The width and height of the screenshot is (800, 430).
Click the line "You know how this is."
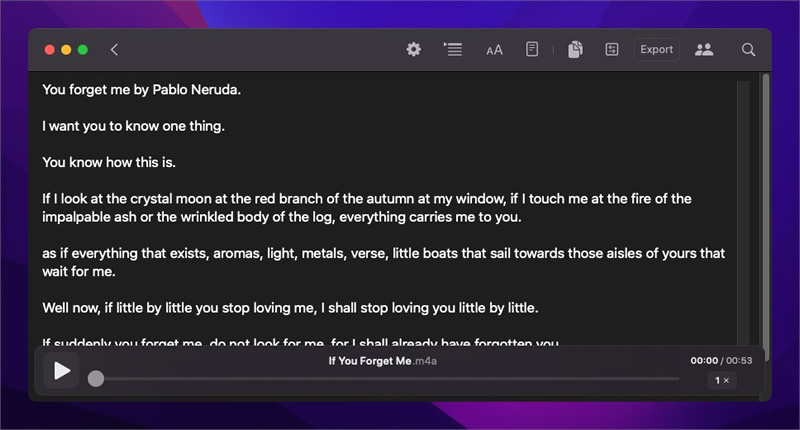click(x=109, y=162)
